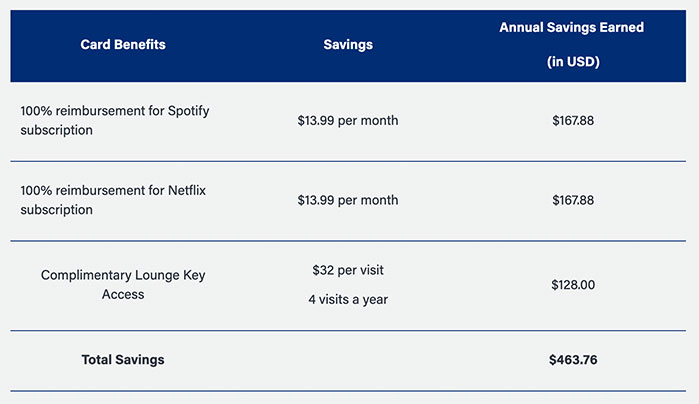The width and height of the screenshot is (699, 404).
Task: Click the Card Benefits column header
Action: pos(123,45)
